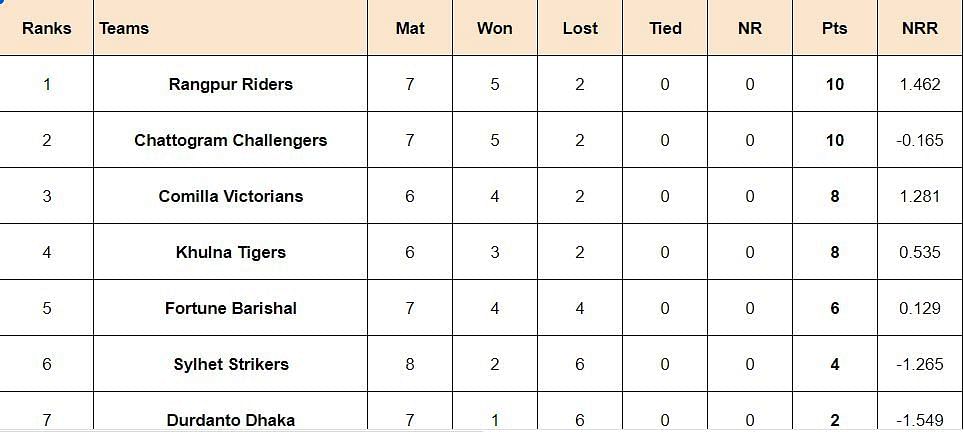Click Sylhet Strikers matches played value 8
Image resolution: width=964 pixels, height=432 pixels.
click(410, 364)
